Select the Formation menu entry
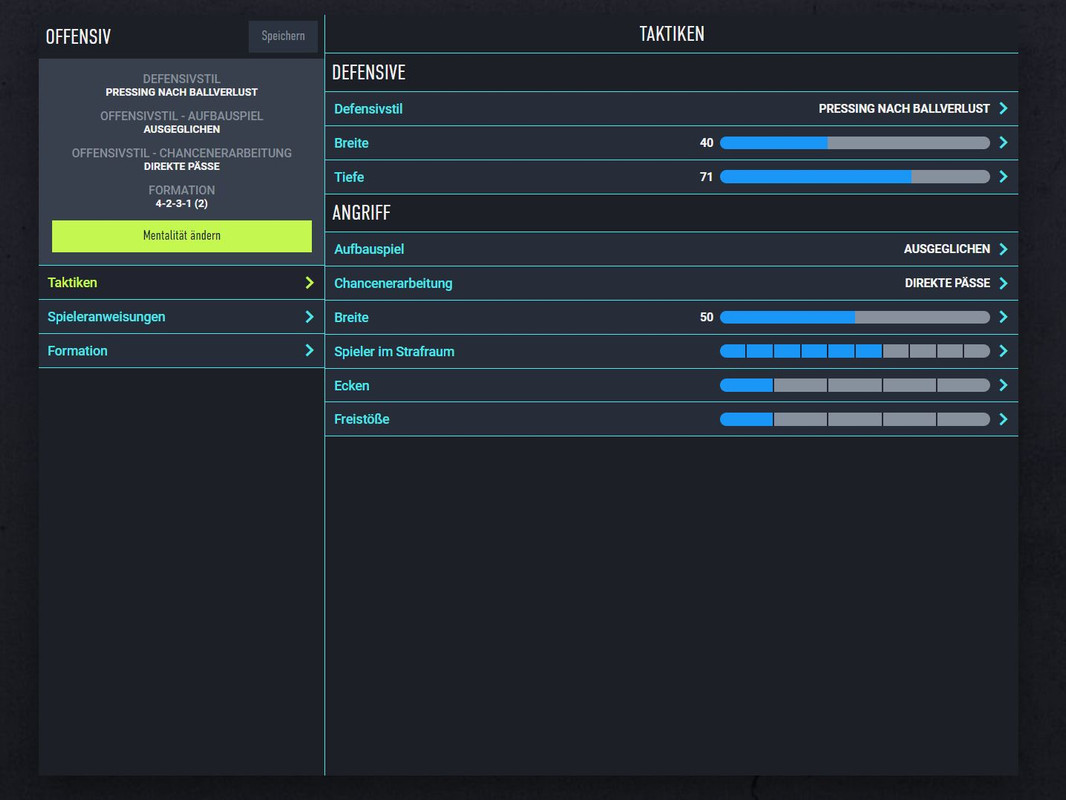This screenshot has height=800, width=1066. point(78,351)
